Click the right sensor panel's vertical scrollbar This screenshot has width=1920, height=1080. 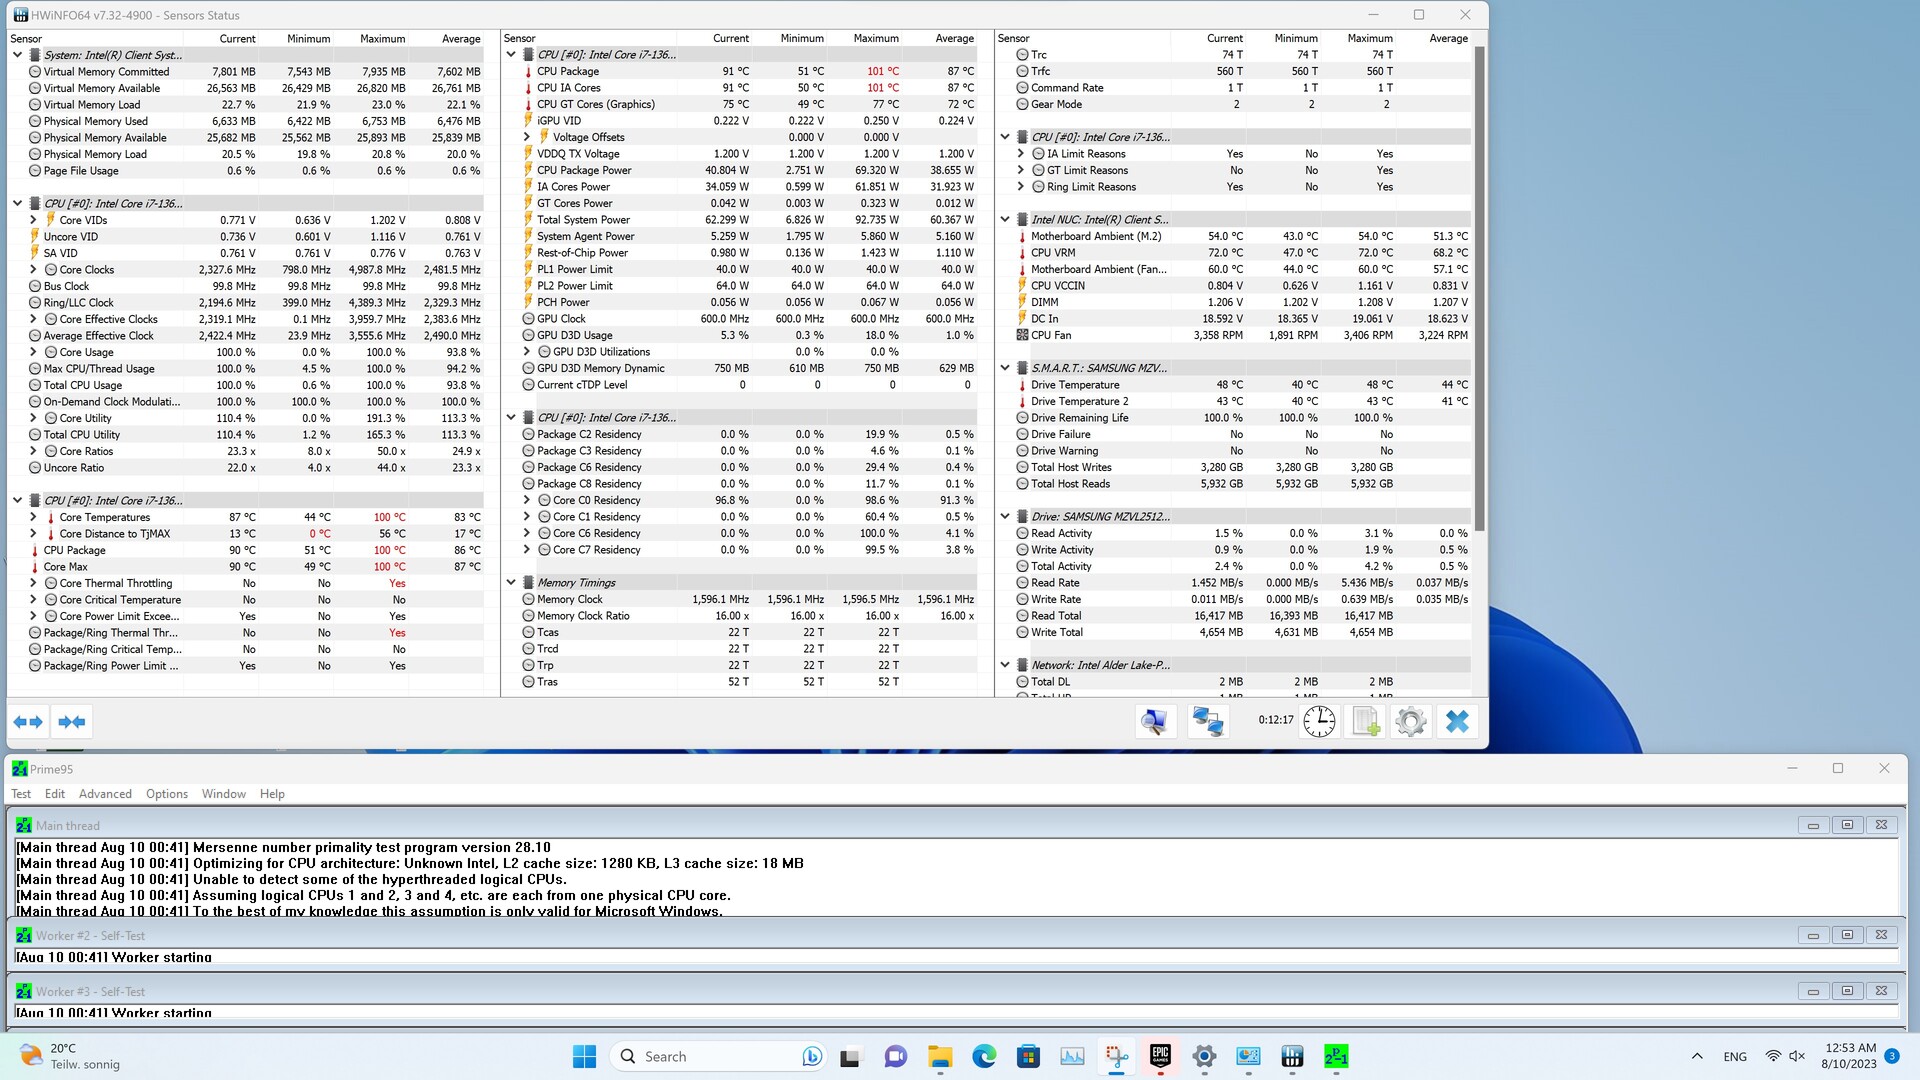coord(1479,290)
